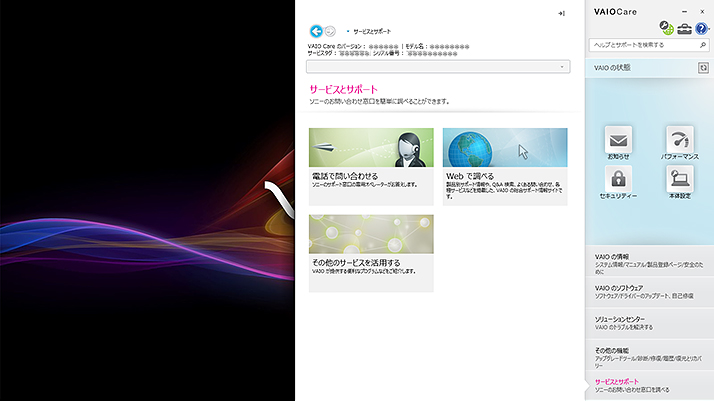This screenshot has width=714, height=401.
Task: Expand the wide dropdown below service tag
Action: pos(438,66)
